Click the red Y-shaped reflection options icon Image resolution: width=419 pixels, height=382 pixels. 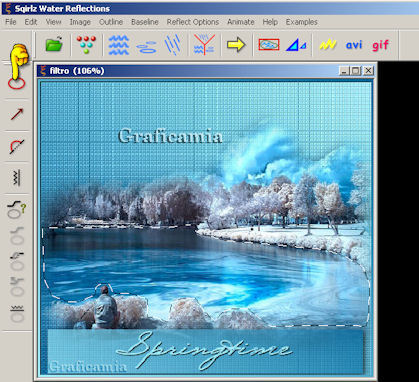coord(204,44)
